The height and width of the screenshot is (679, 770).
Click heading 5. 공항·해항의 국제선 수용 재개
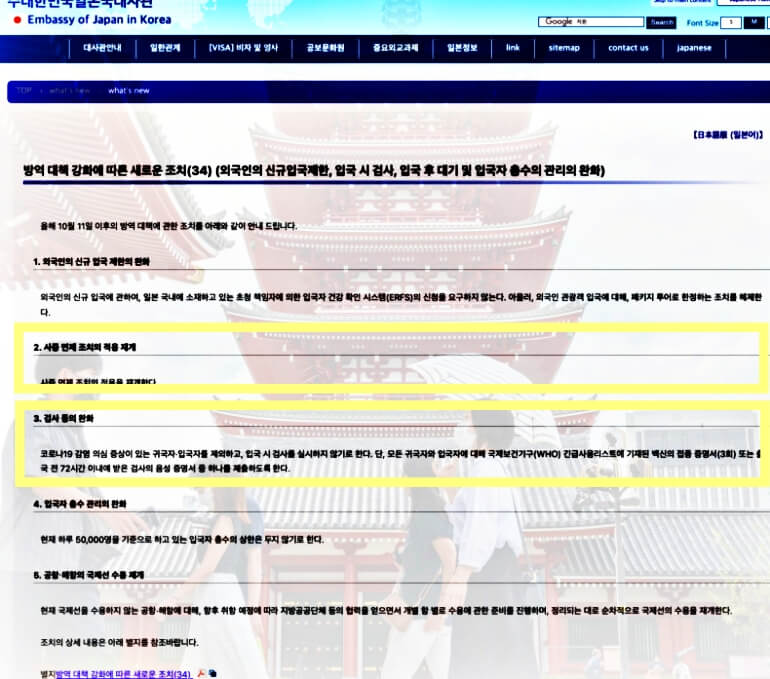88,575
